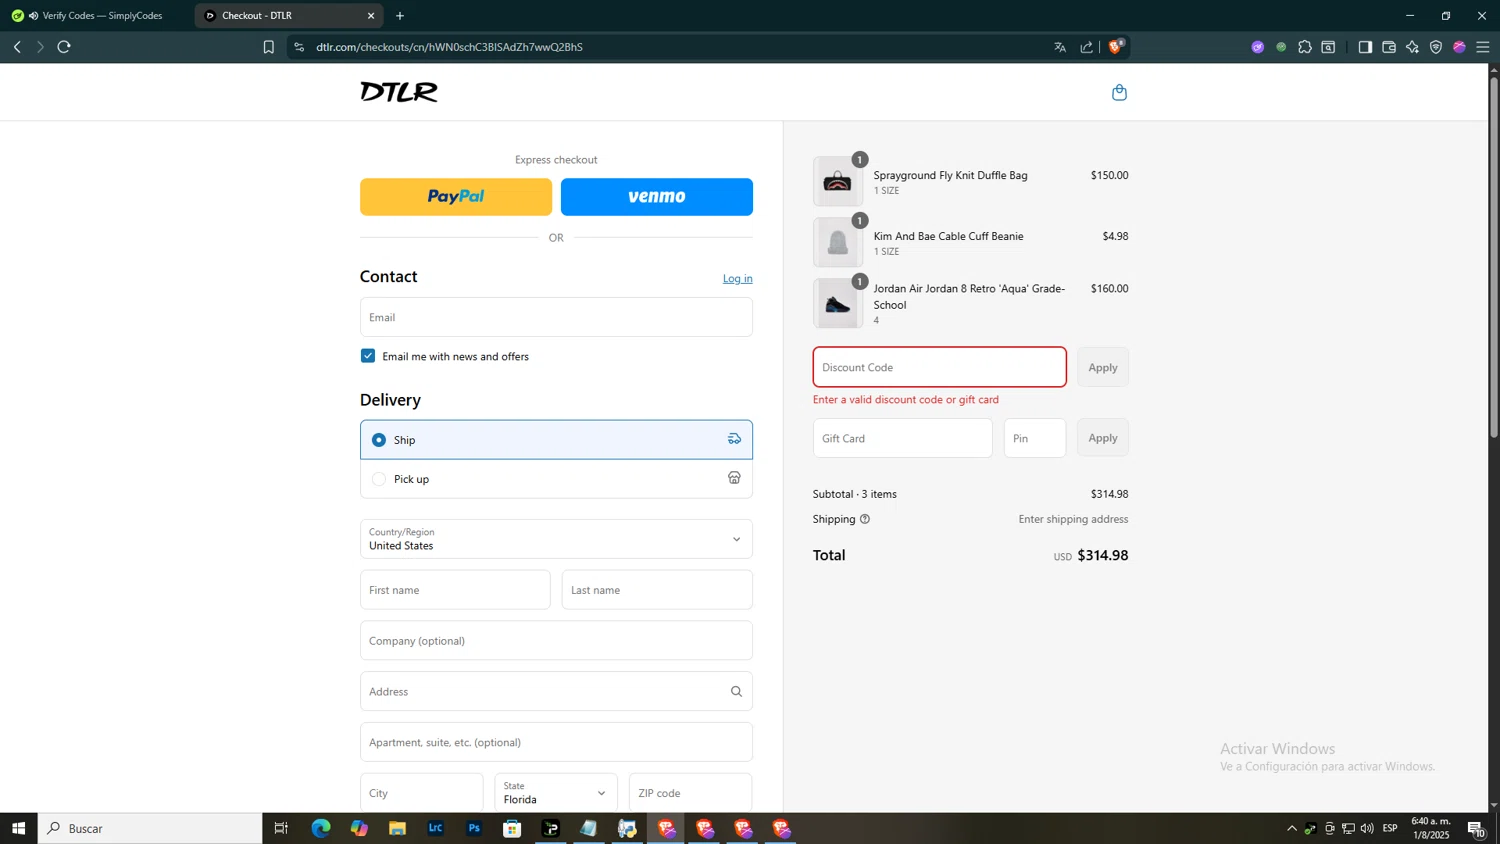Uncheck Email me with news and offers
Viewport: 1500px width, 844px height.
pyautogui.click(x=368, y=356)
